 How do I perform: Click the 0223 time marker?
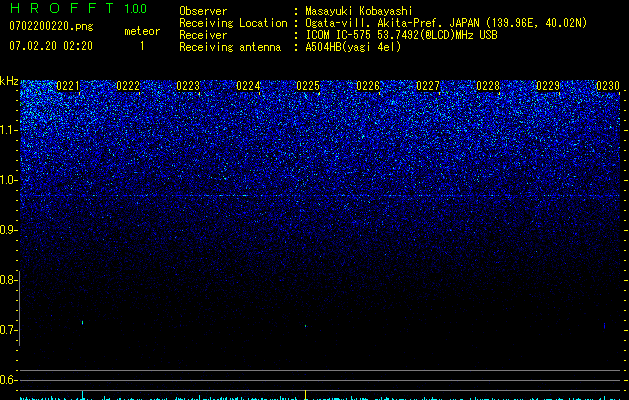tap(188, 86)
